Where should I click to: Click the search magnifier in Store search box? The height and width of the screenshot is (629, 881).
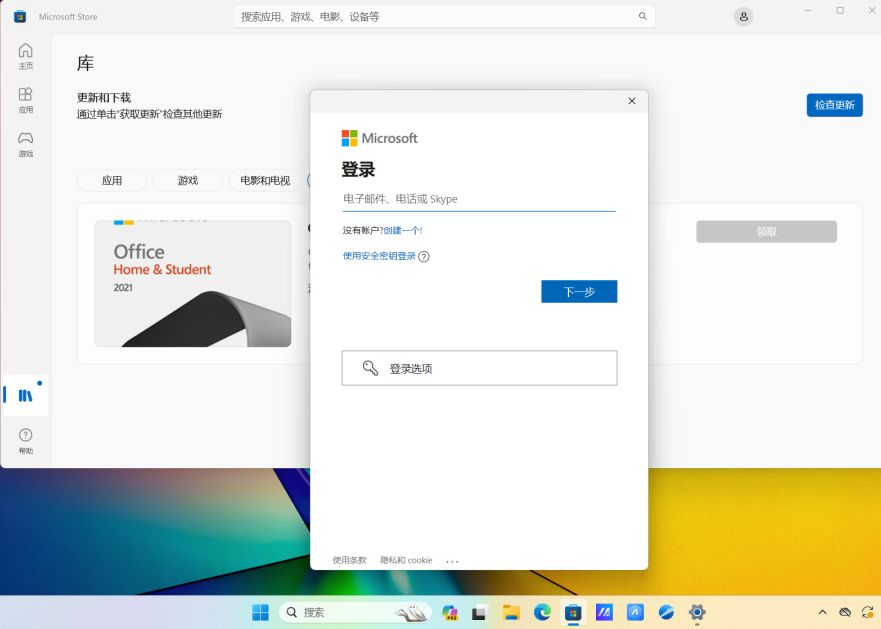click(642, 16)
